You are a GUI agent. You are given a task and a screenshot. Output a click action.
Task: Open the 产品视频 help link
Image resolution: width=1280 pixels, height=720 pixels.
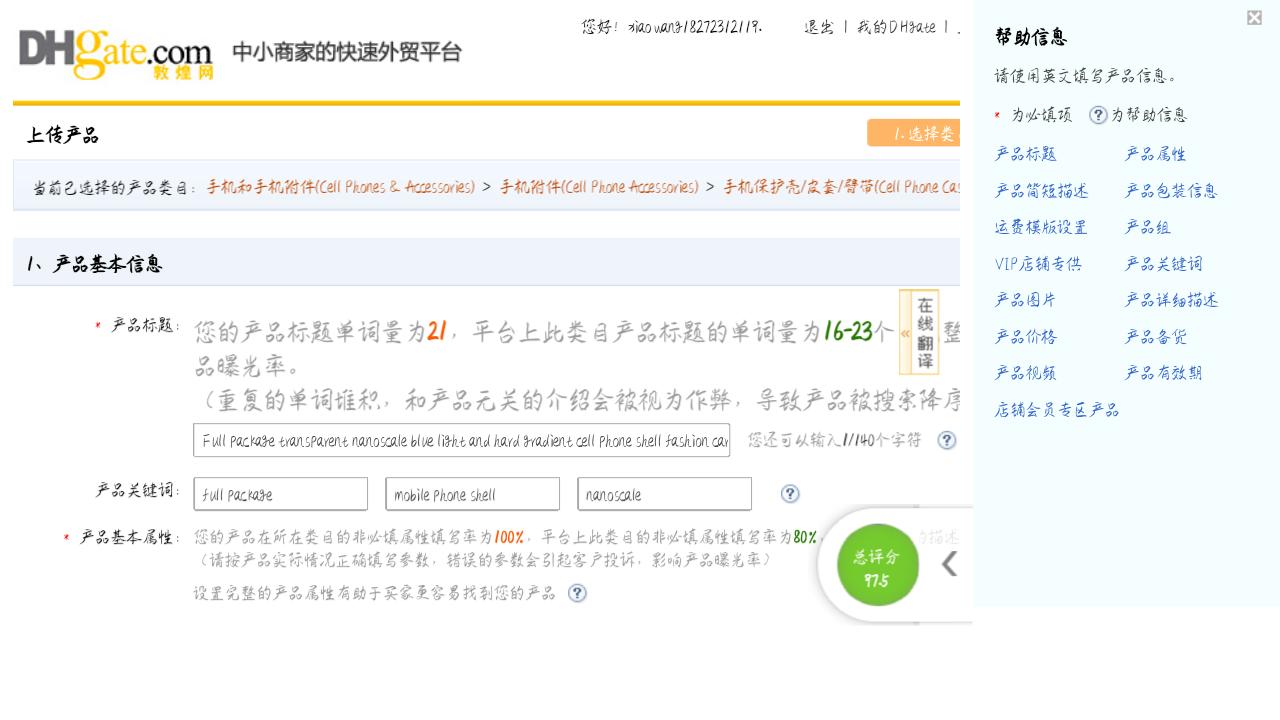point(1025,372)
